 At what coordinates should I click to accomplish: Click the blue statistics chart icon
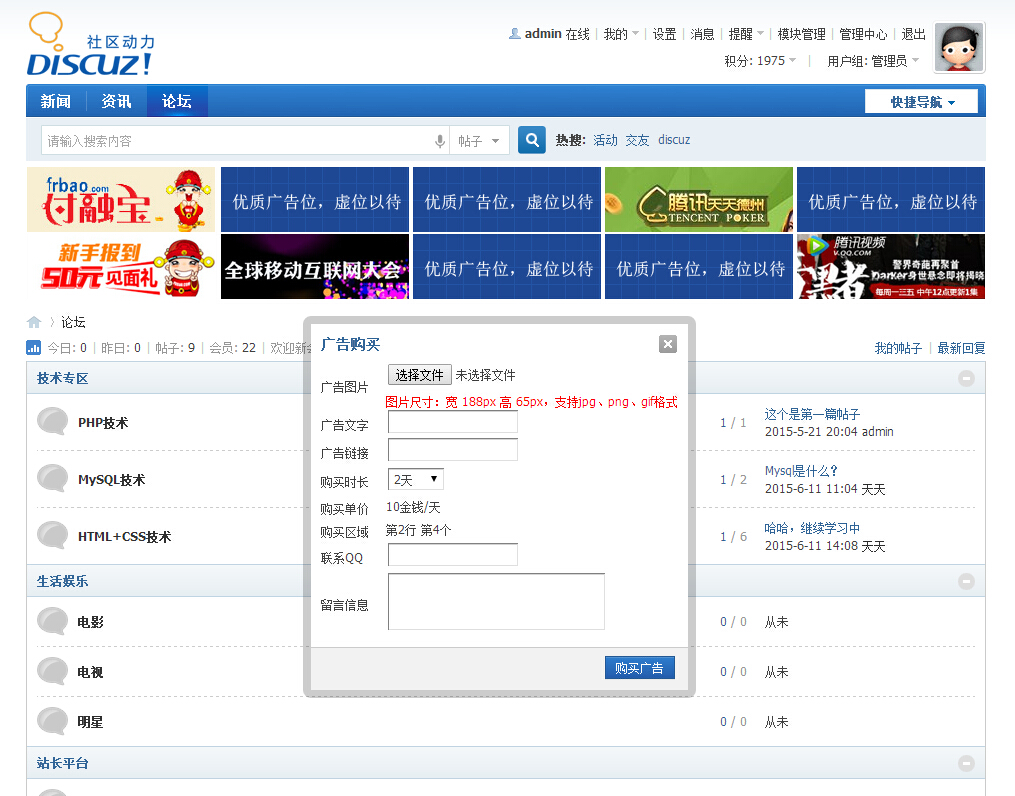[x=34, y=348]
